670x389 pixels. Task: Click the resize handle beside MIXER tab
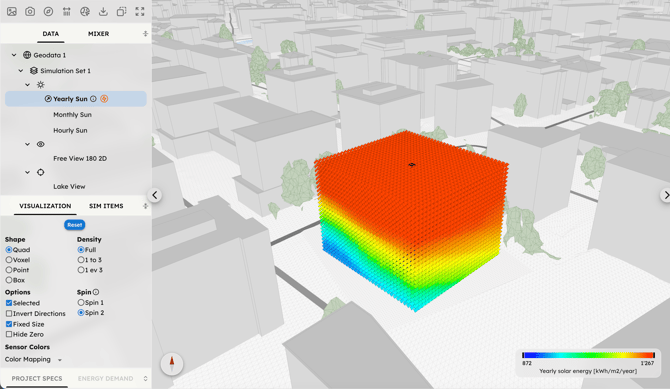click(145, 33)
